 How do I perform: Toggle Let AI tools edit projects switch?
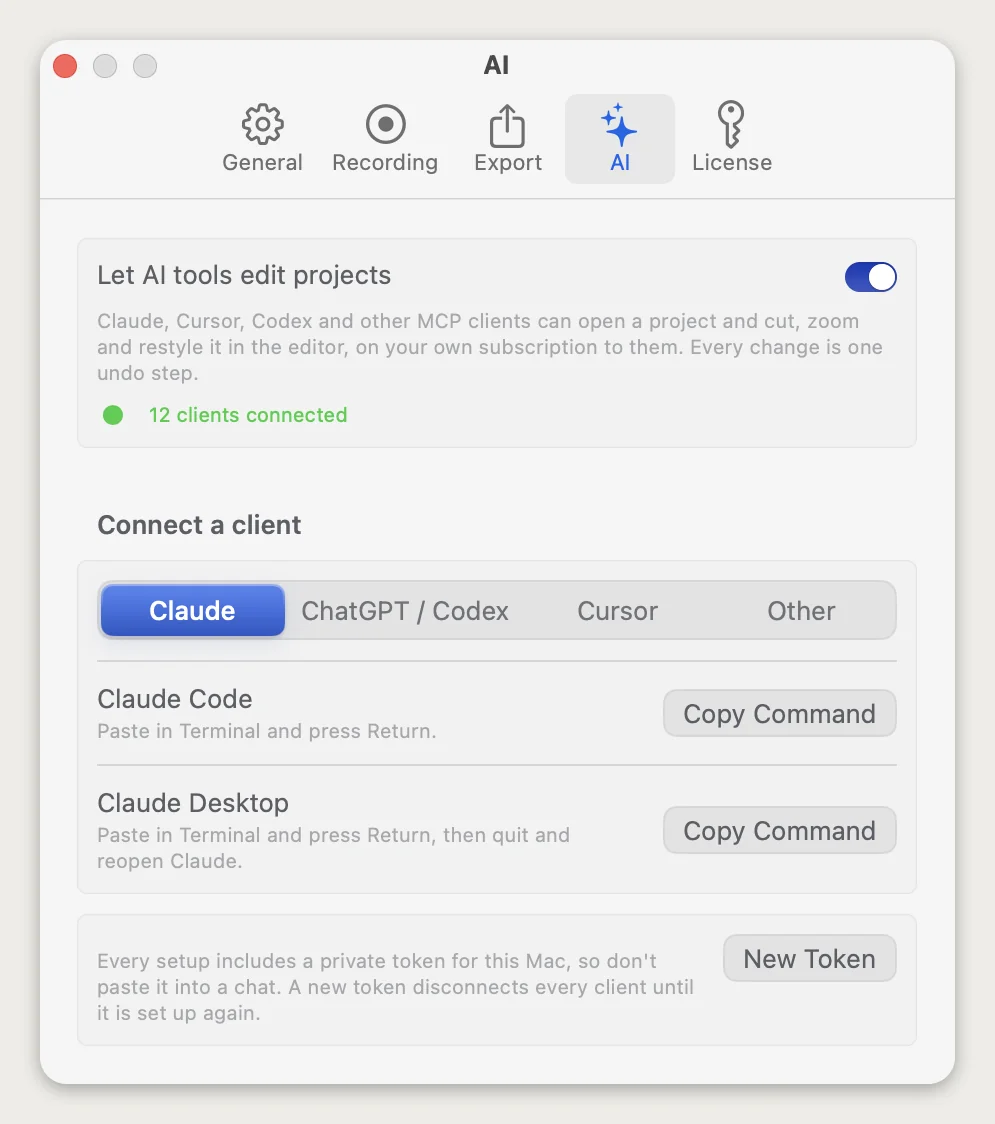pos(870,277)
